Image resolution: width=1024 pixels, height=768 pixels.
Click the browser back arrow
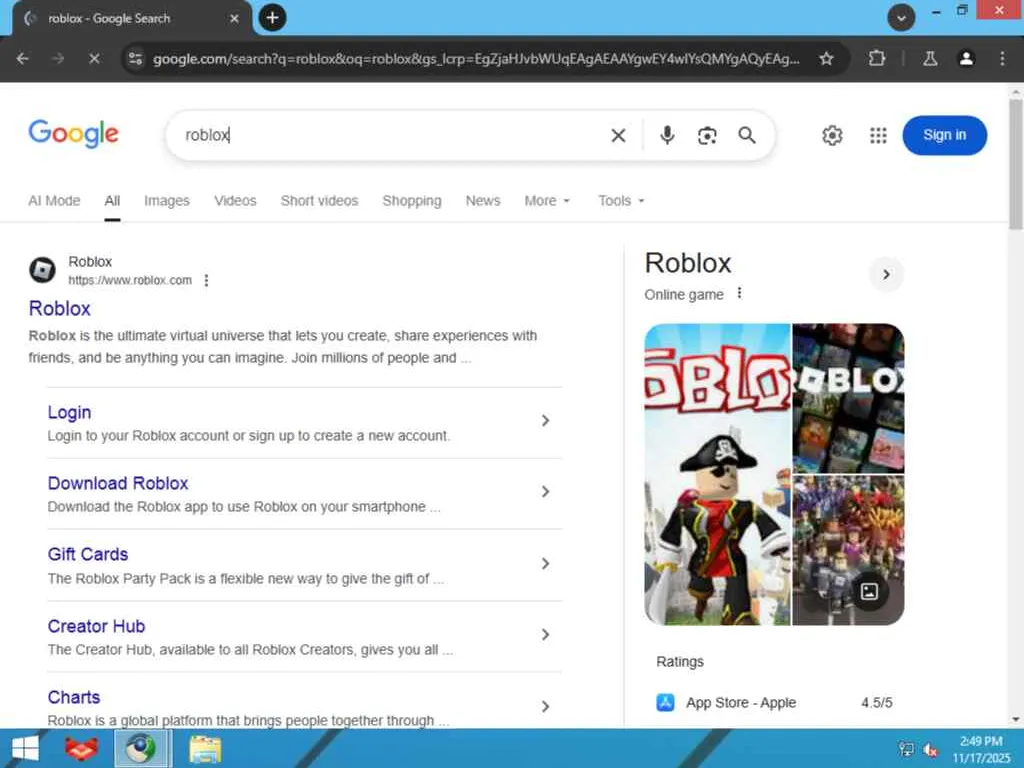pyautogui.click(x=23, y=59)
